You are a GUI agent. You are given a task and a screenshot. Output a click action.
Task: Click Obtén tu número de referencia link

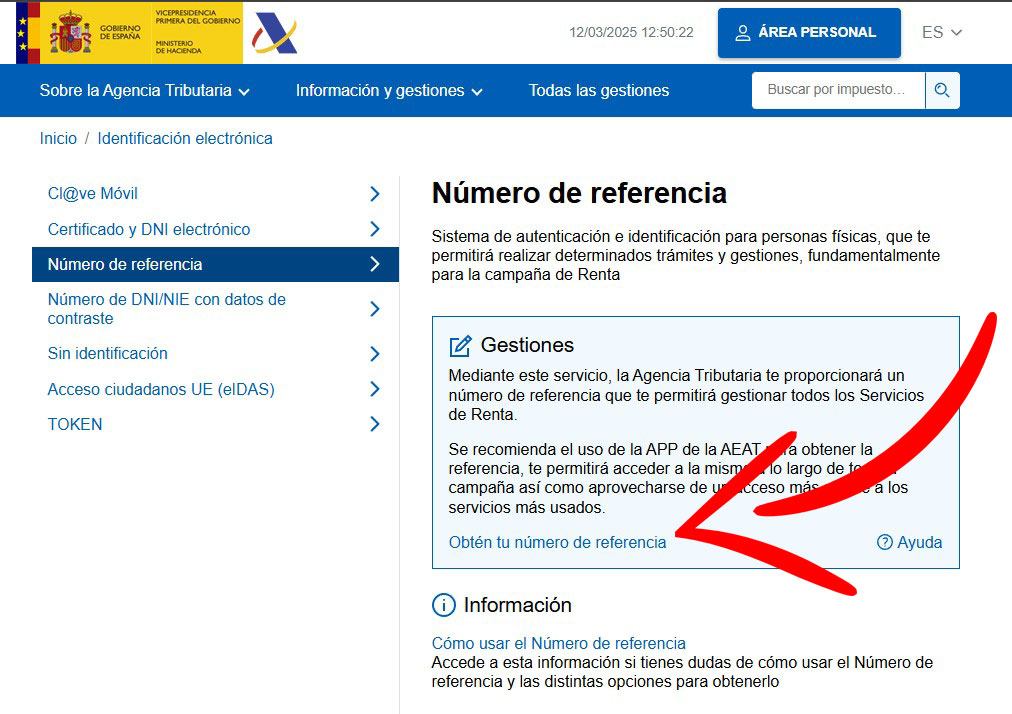[557, 542]
